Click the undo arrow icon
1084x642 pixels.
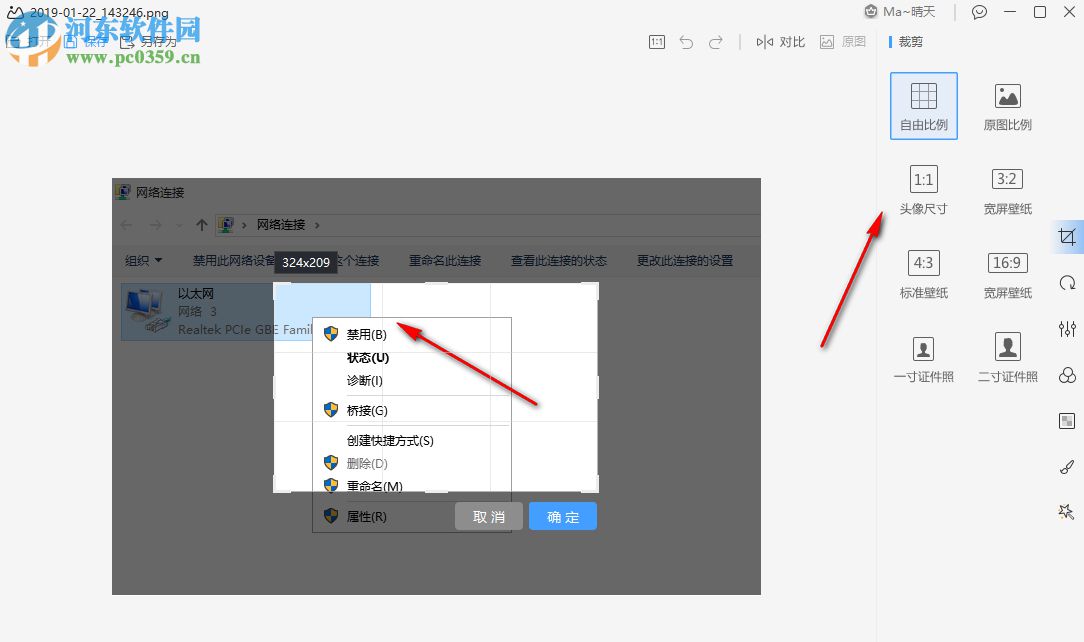(684, 42)
